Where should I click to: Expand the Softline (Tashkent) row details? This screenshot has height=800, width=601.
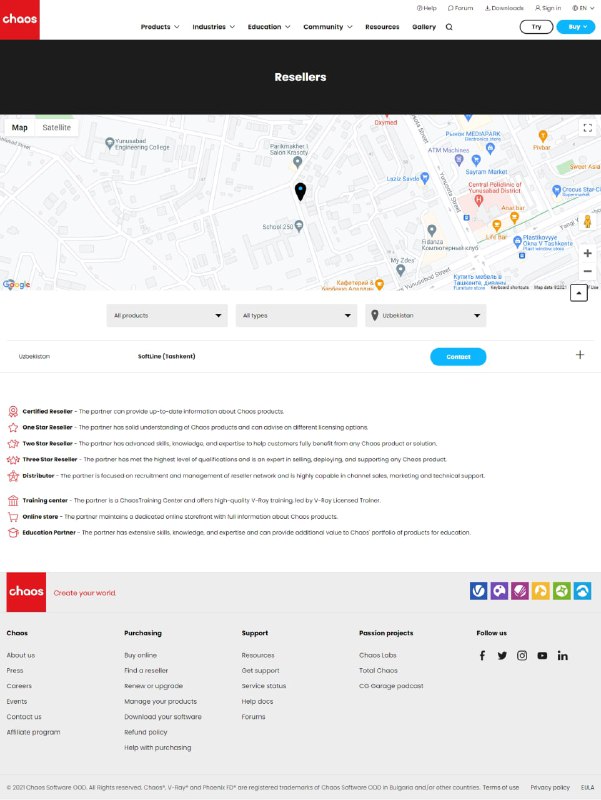pos(580,355)
